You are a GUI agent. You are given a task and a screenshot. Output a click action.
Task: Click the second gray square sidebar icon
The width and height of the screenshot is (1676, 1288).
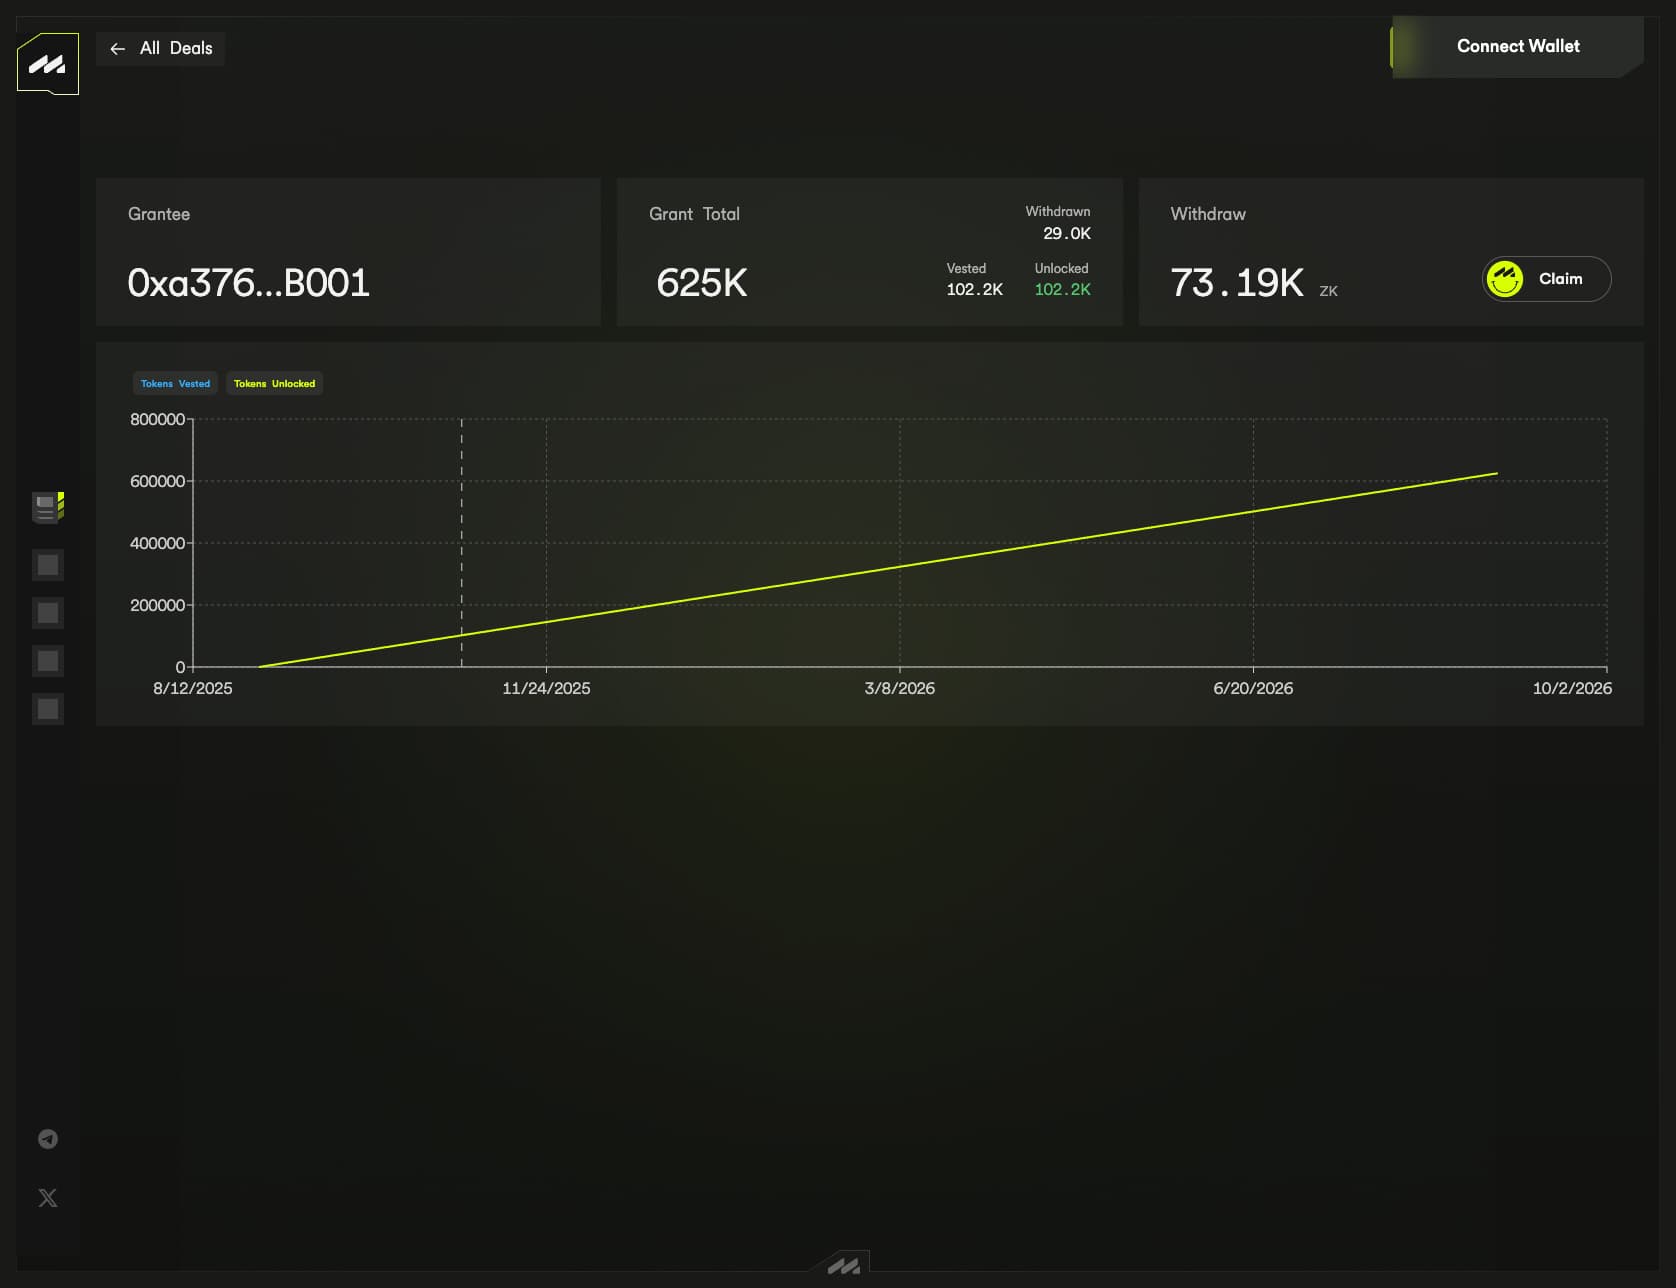point(47,613)
